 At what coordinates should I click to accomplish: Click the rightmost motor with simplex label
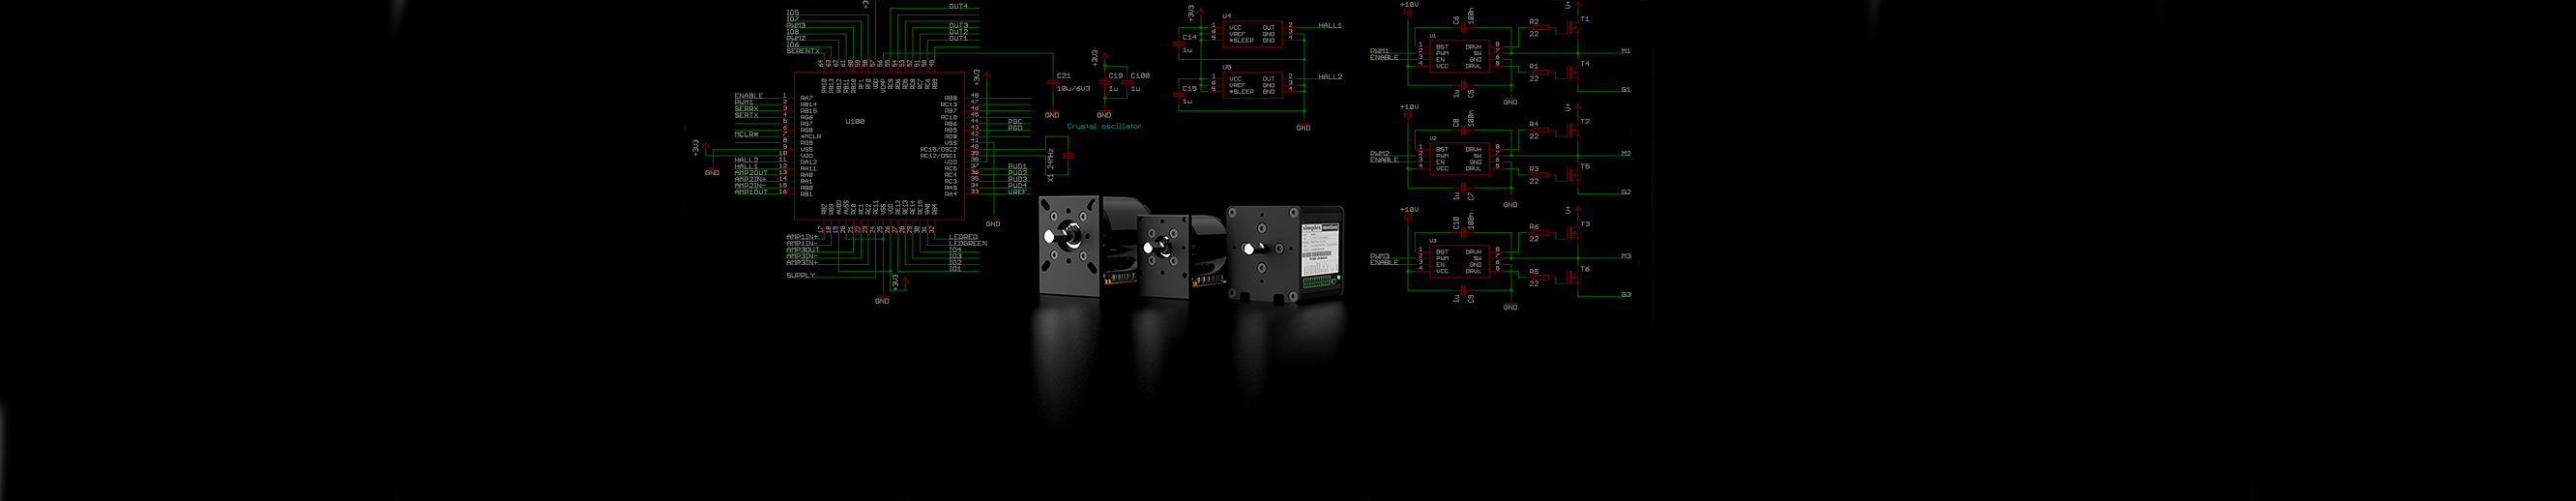(x=1285, y=254)
